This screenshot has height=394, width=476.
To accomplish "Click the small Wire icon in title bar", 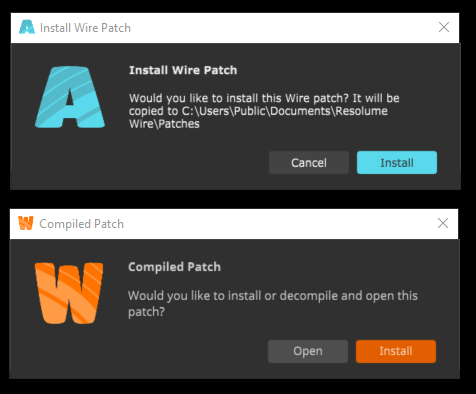I will pos(26,223).
